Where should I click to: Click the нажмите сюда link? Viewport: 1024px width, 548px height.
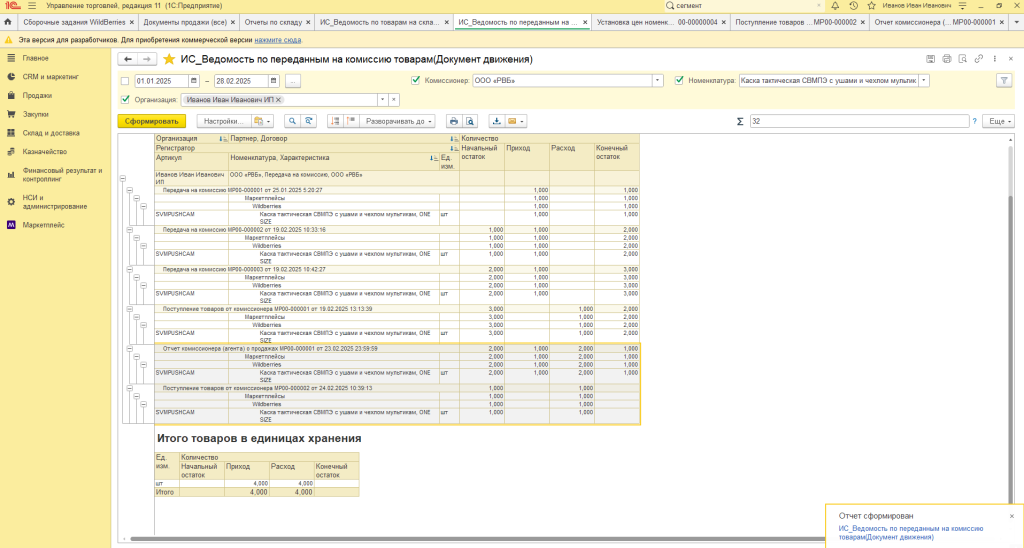pyautogui.click(x=278, y=40)
